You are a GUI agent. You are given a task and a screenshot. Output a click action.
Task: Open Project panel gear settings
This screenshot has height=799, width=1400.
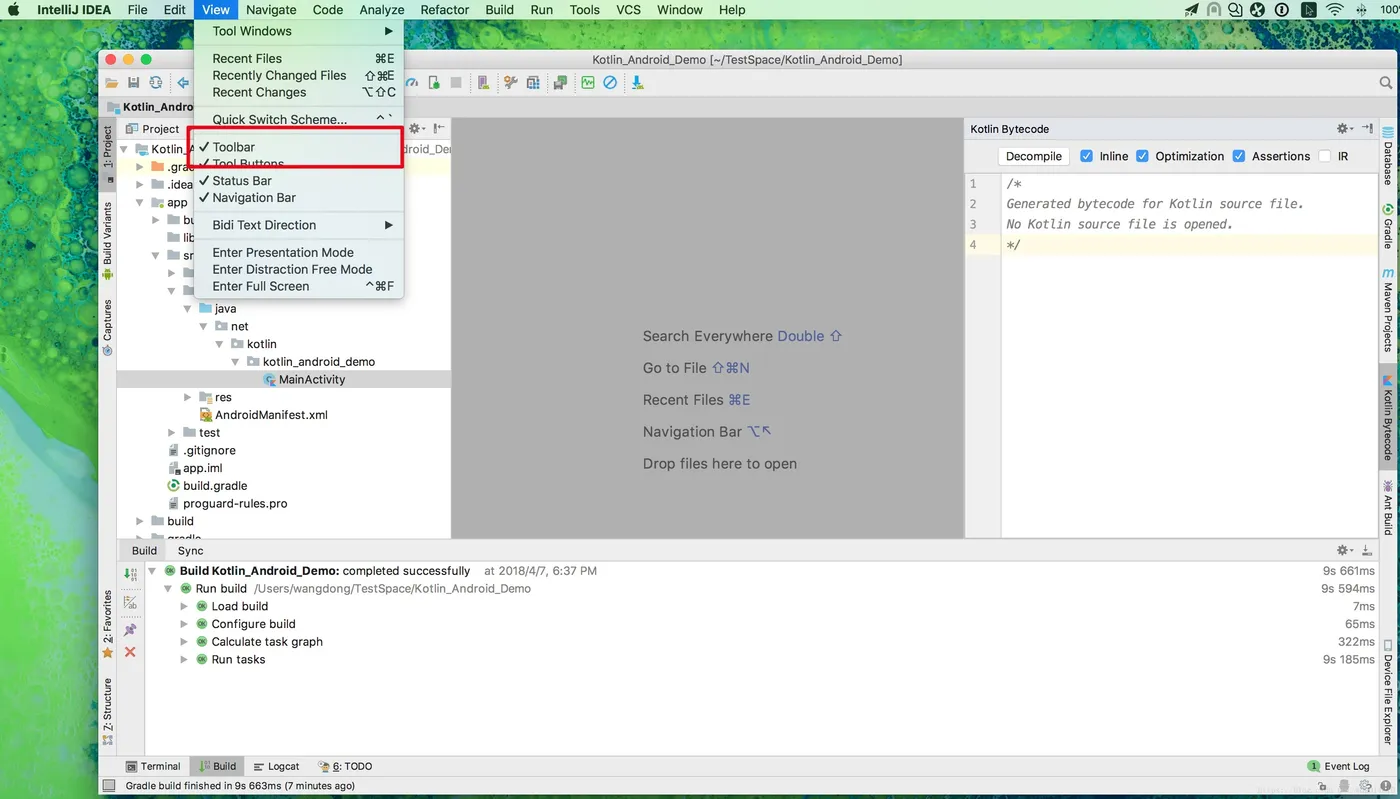click(x=417, y=129)
